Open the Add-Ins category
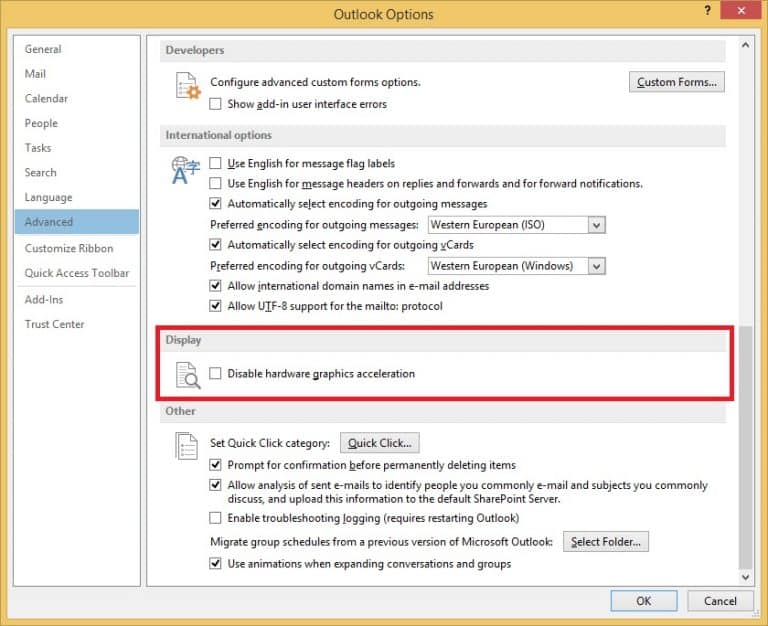Viewport: 768px width, 626px height. click(x=77, y=299)
